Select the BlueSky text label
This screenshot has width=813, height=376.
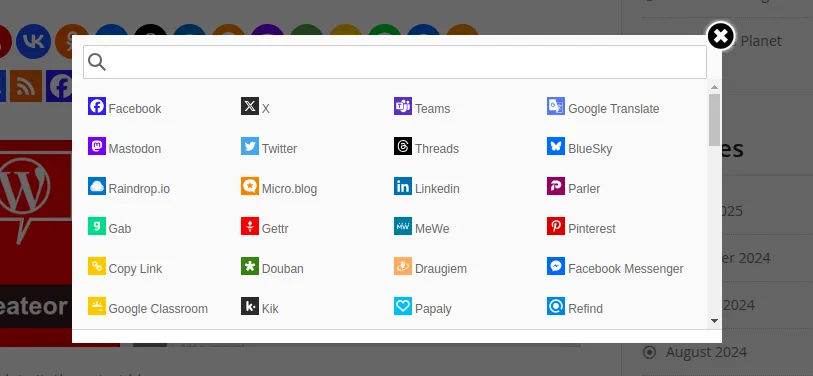(x=590, y=149)
